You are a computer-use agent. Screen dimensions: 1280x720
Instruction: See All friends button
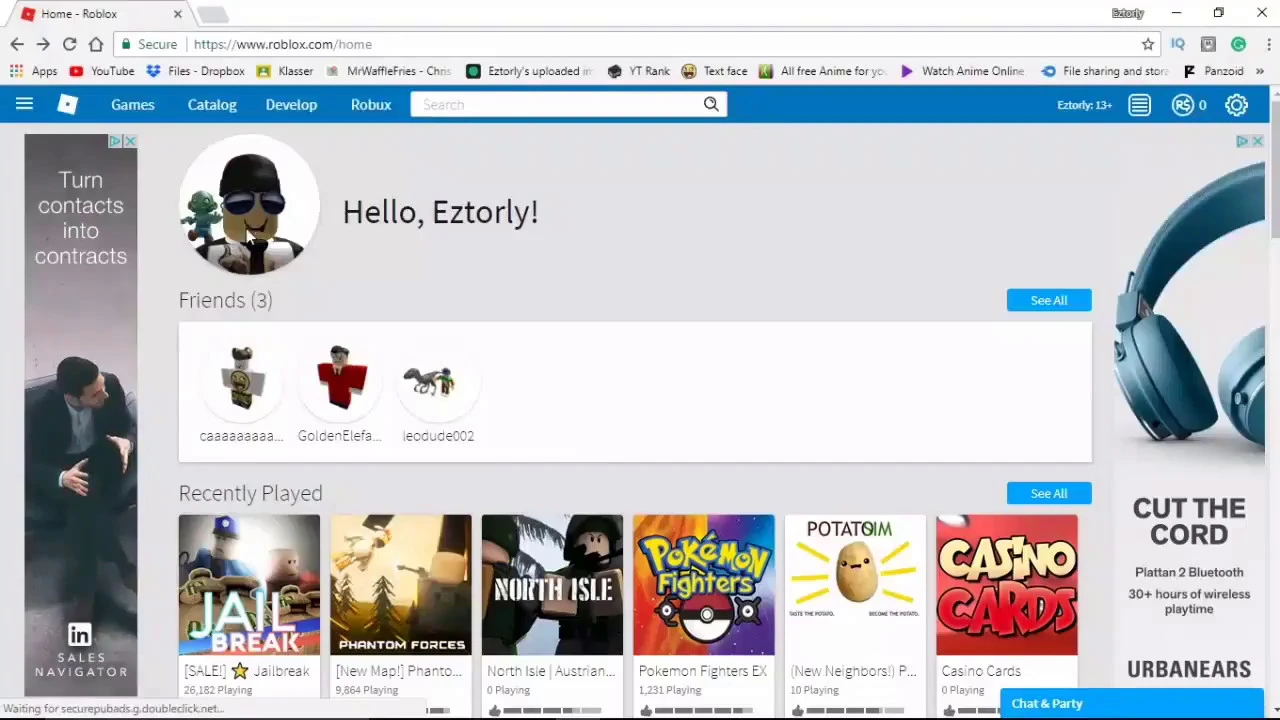coord(1049,300)
